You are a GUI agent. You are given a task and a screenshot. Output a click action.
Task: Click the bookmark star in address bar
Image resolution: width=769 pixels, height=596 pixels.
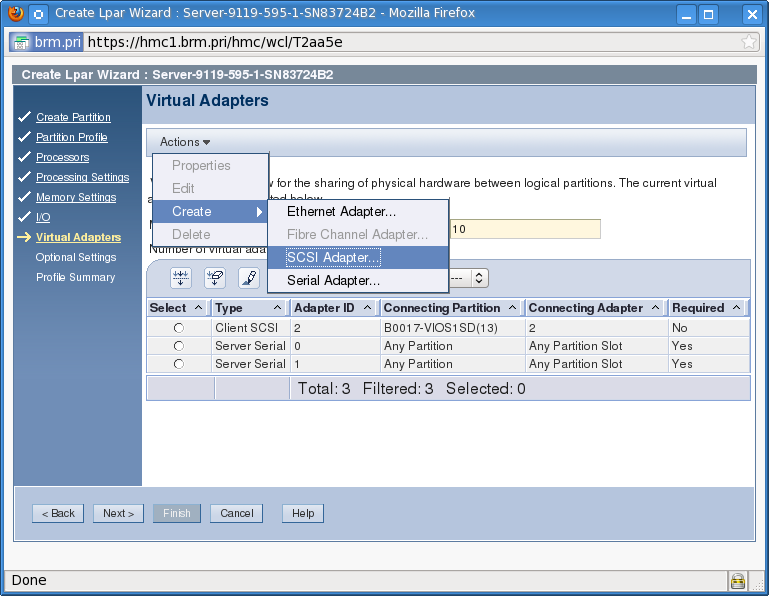pyautogui.click(x=748, y=42)
